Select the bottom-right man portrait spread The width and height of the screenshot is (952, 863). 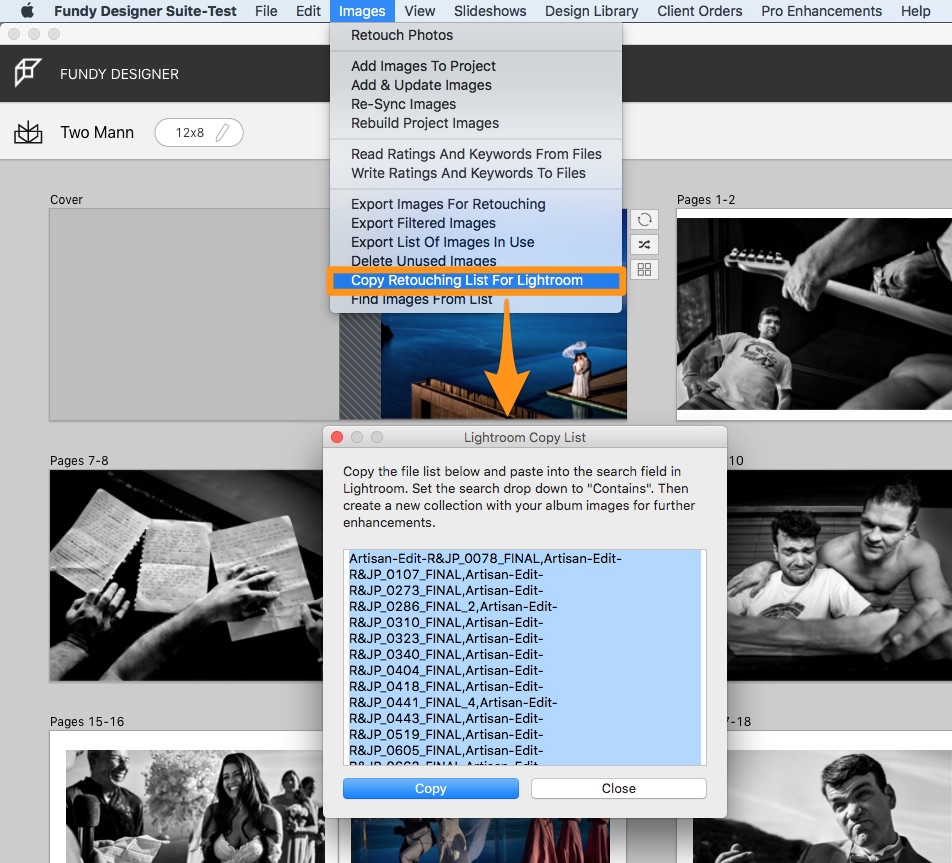pos(823,808)
